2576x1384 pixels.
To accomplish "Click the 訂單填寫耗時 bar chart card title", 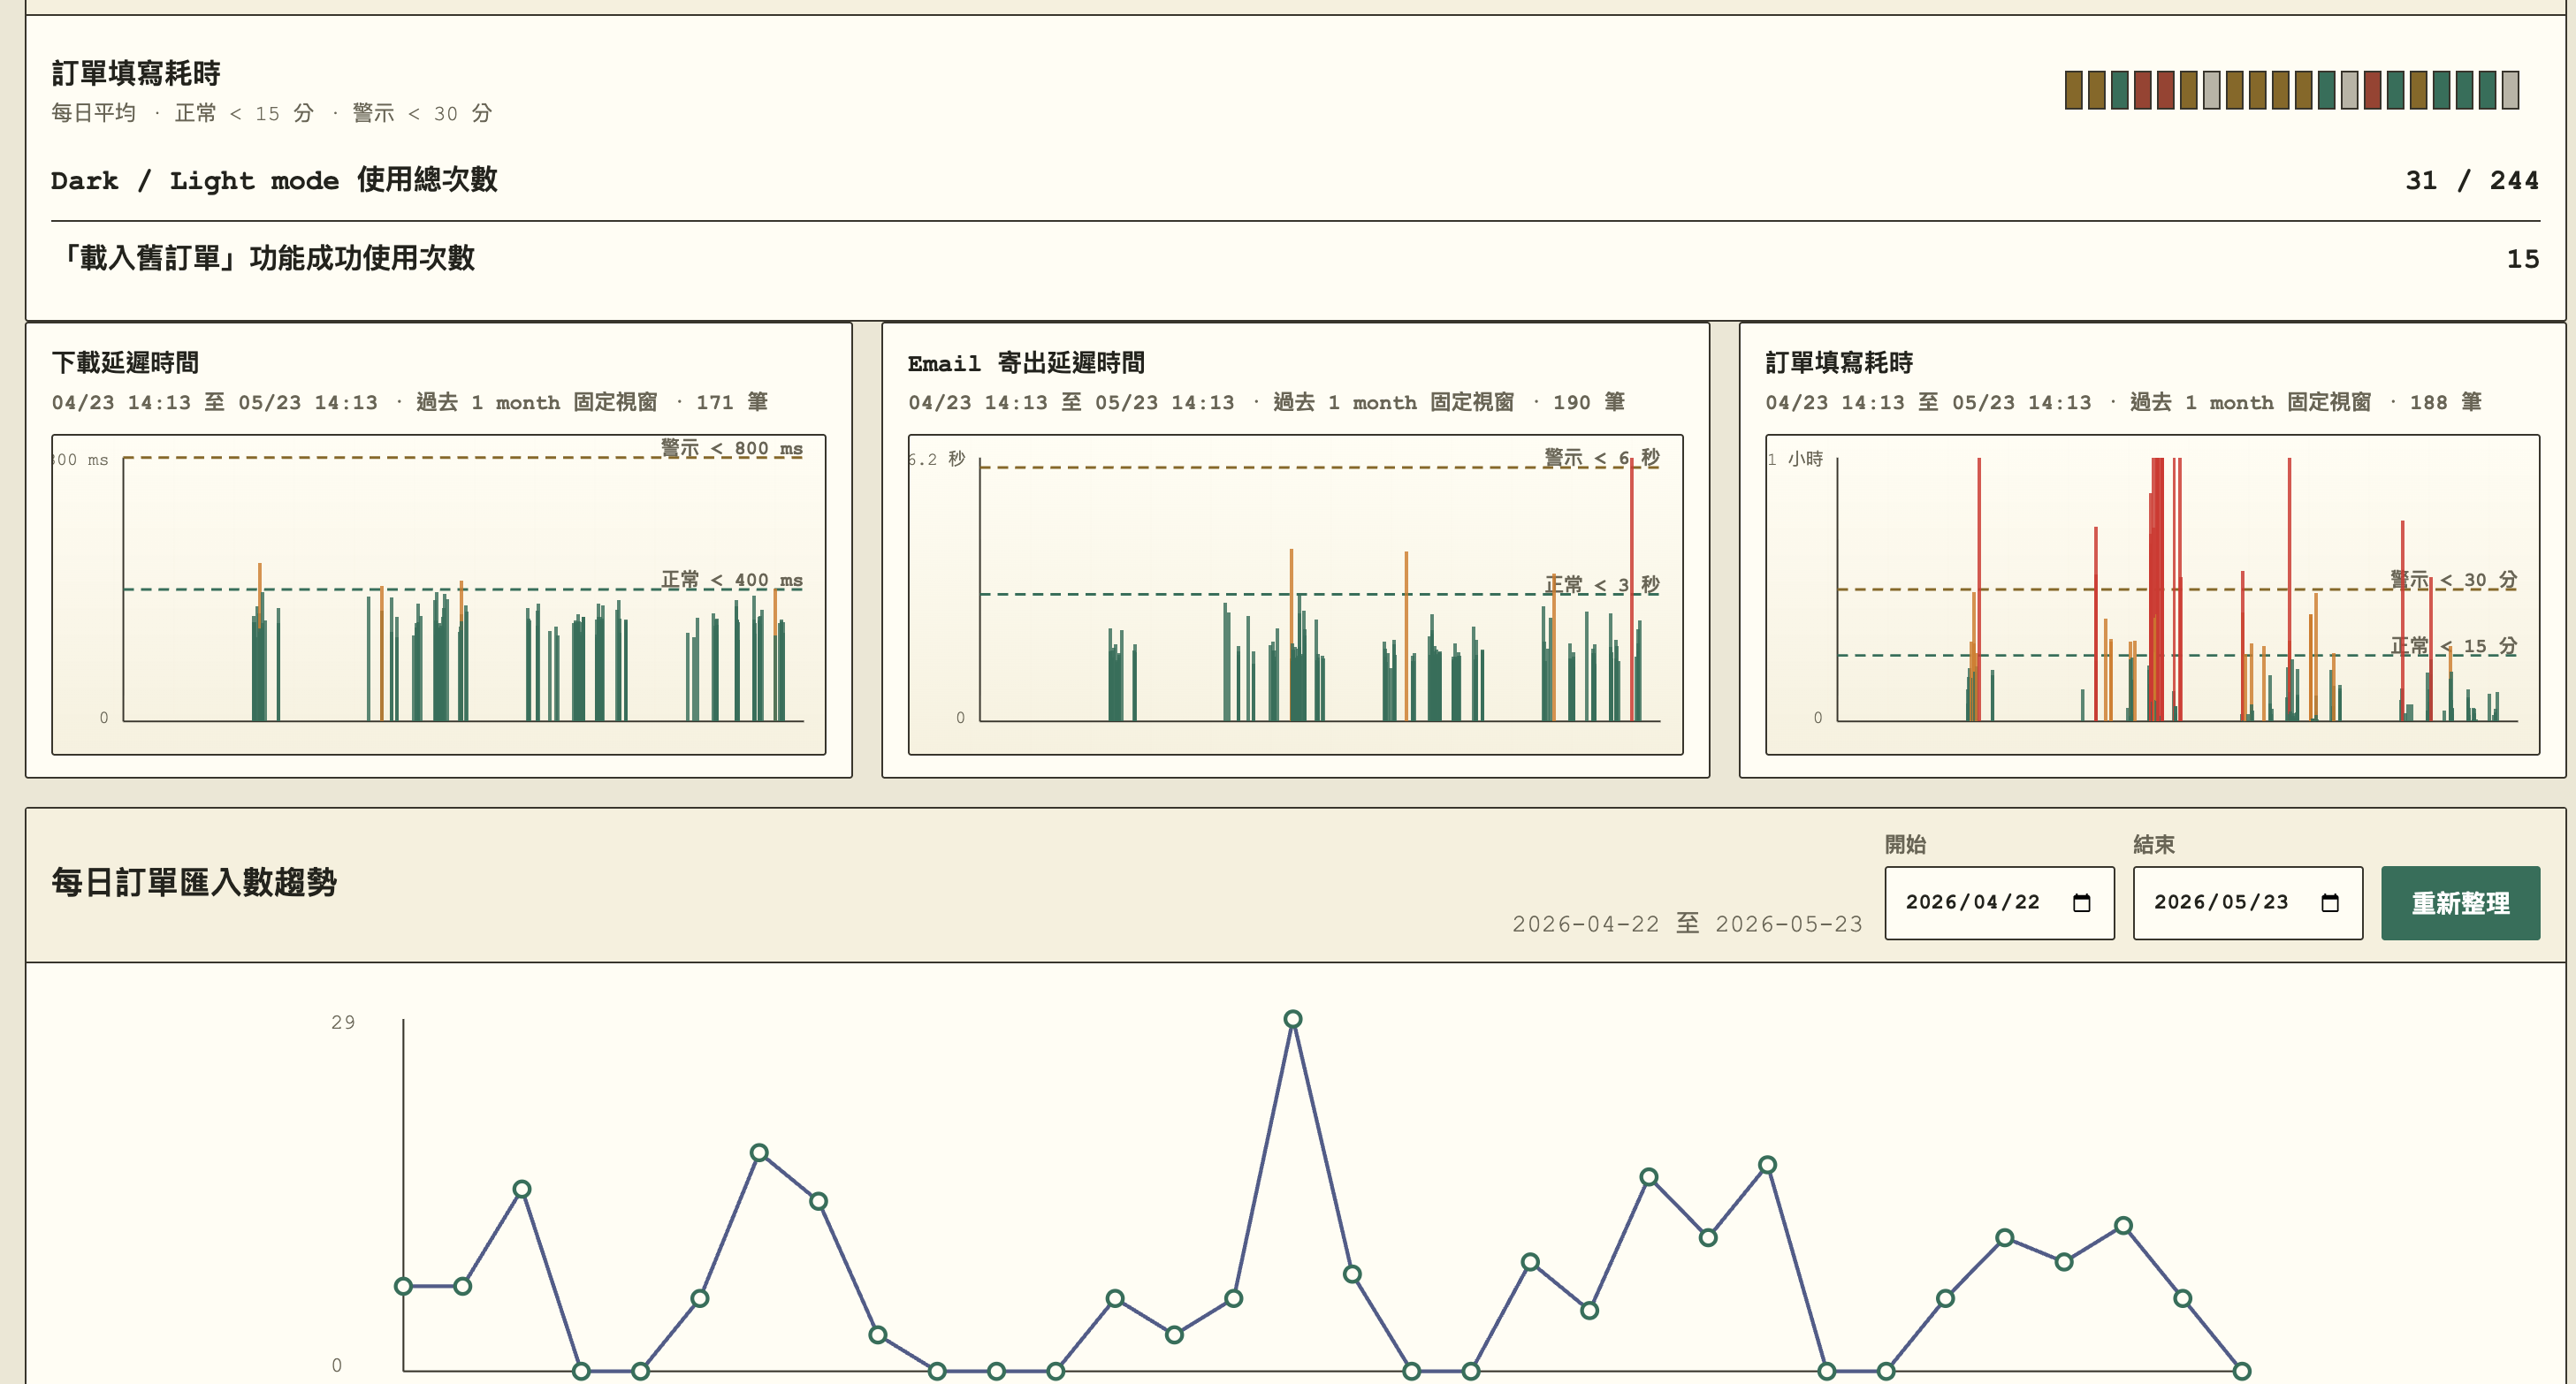I will (x=1839, y=362).
